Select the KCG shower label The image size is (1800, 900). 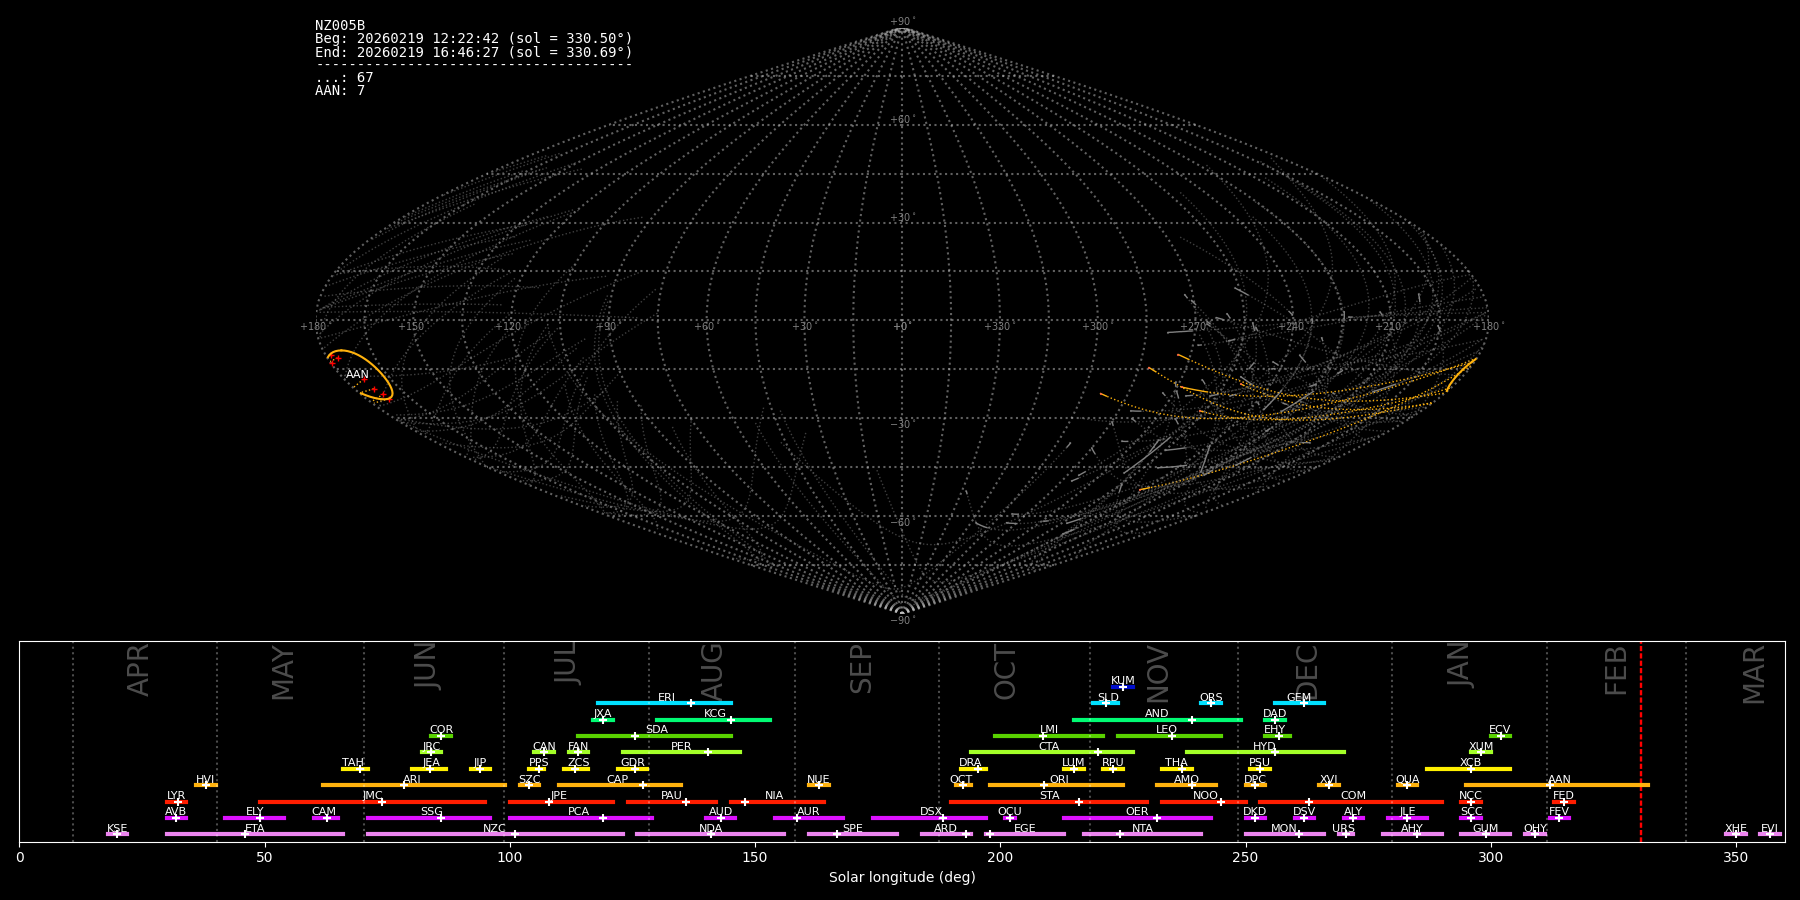715,714
